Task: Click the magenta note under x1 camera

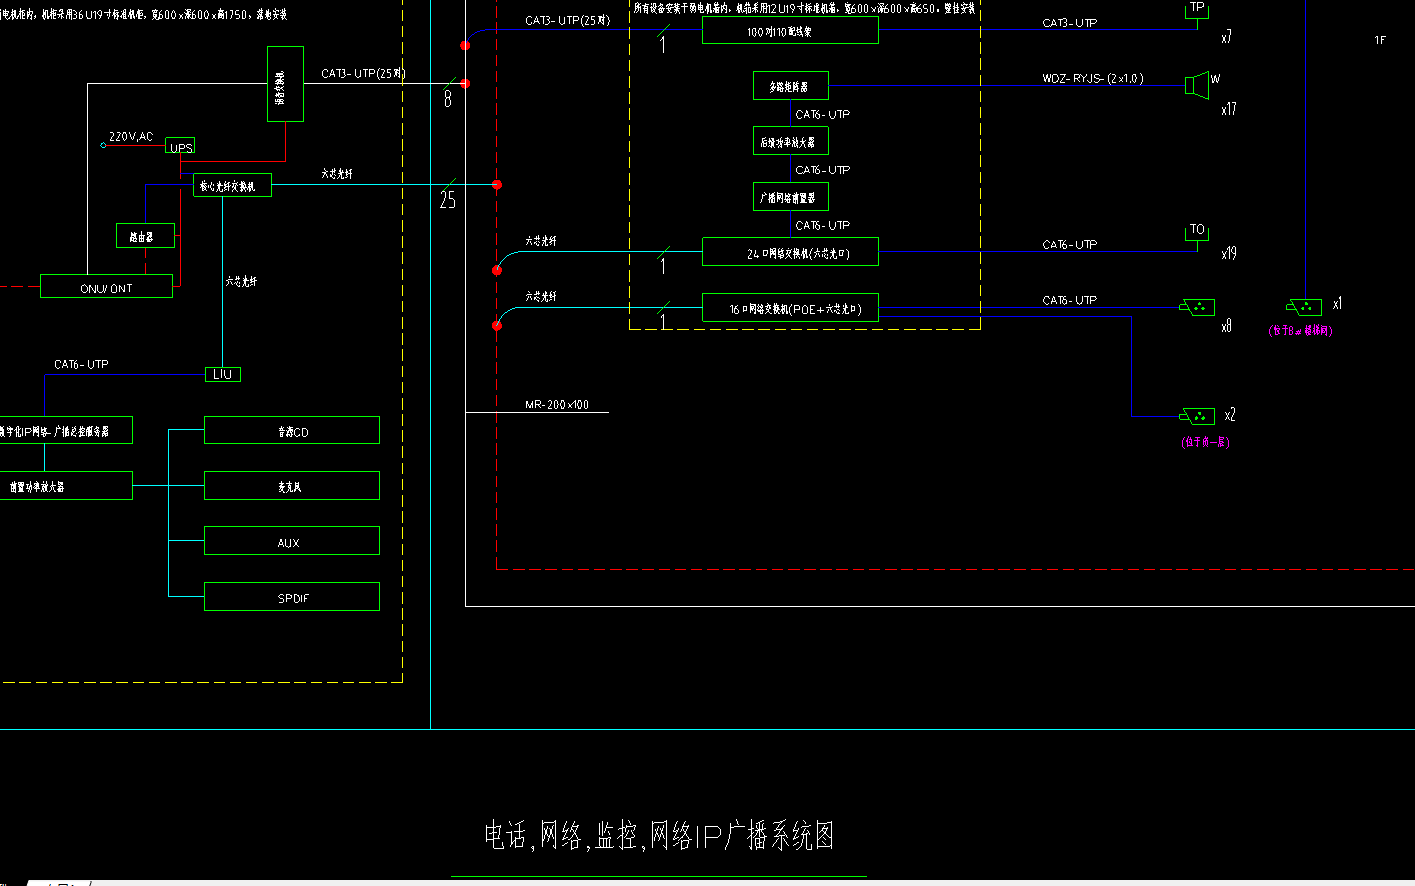Action: click(1300, 330)
